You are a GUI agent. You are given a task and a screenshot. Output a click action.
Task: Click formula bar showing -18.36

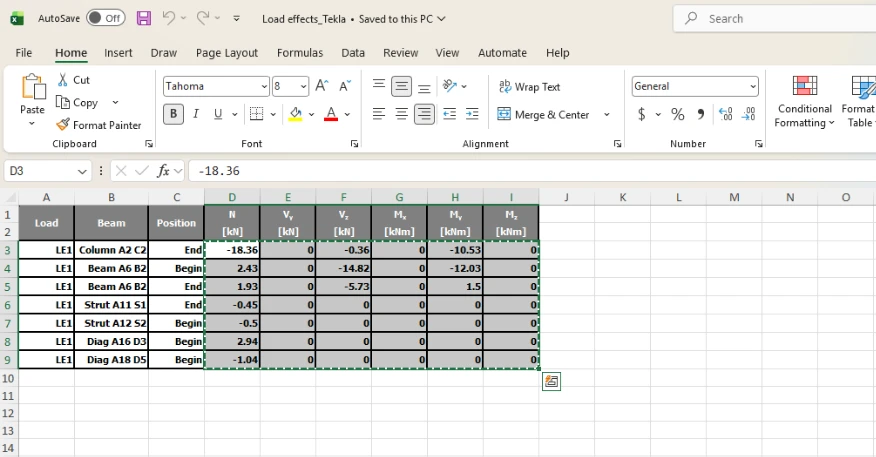click(x=531, y=171)
